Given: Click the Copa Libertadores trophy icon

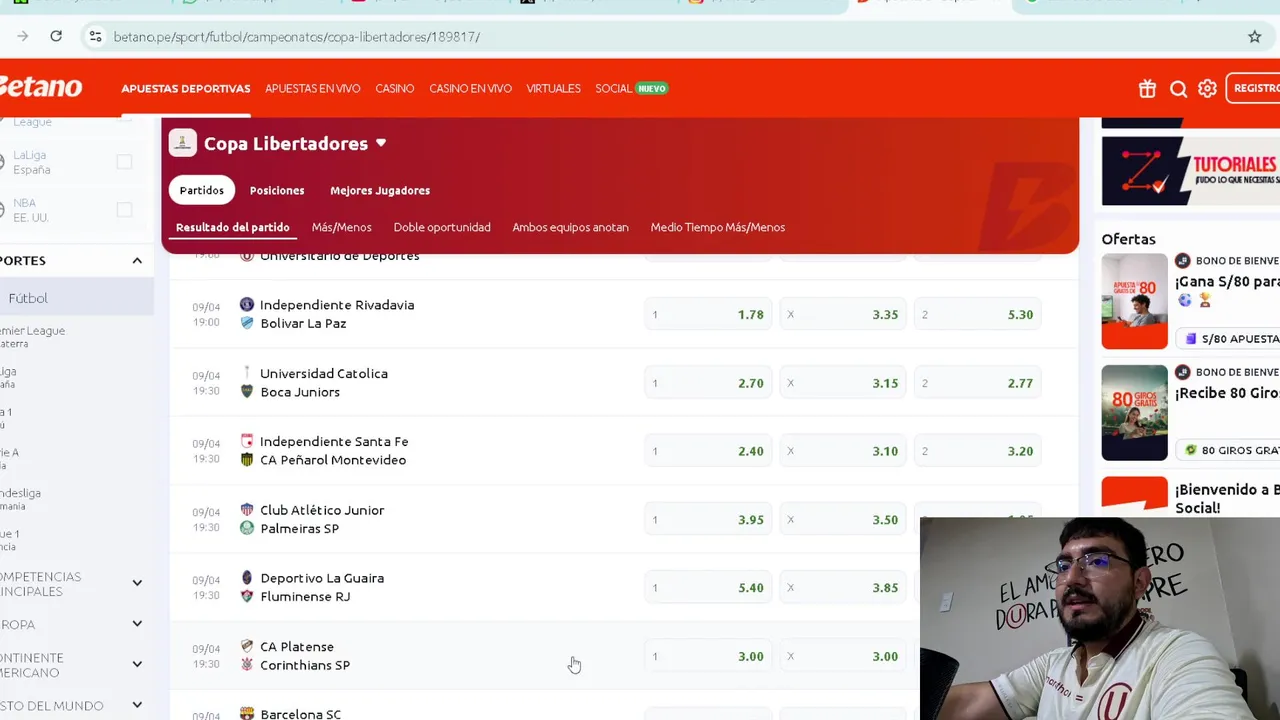Looking at the screenshot, I should (x=182, y=143).
